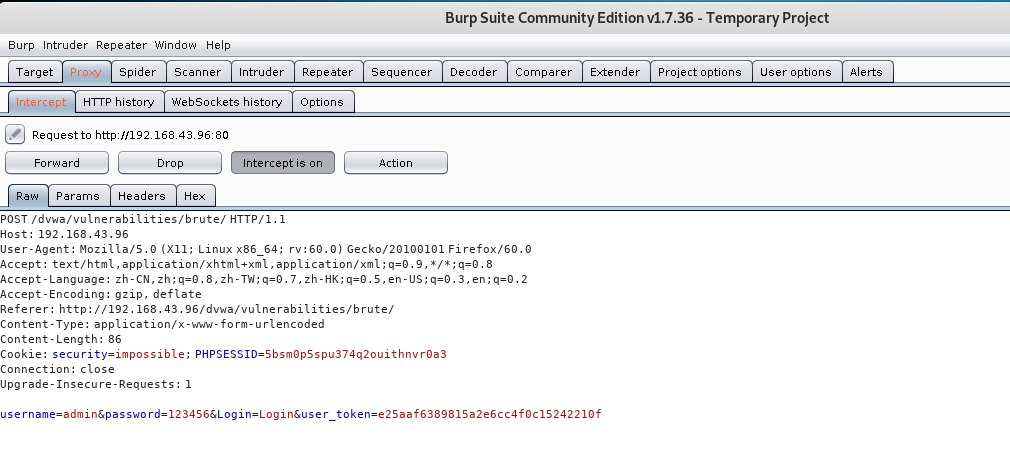
Task: Click the Accept-Language header line
Action: point(264,279)
